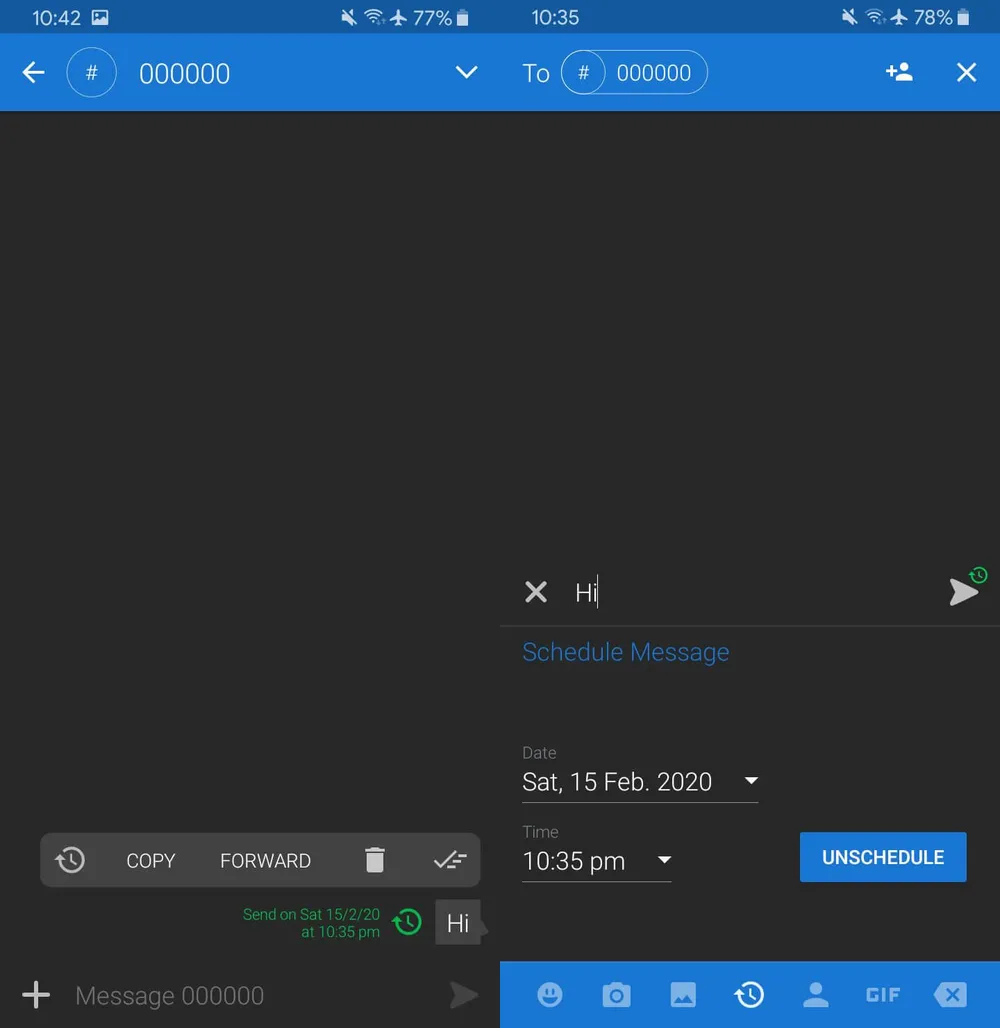
Task: Open GIF picker in bottom bar
Action: (883, 995)
